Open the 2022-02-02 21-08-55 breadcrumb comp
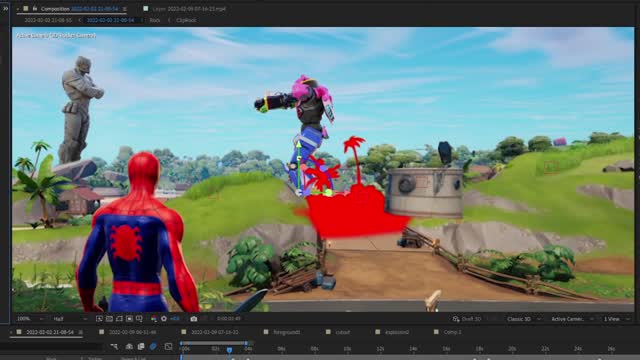Viewport: 640px width, 360px height. coord(48,20)
